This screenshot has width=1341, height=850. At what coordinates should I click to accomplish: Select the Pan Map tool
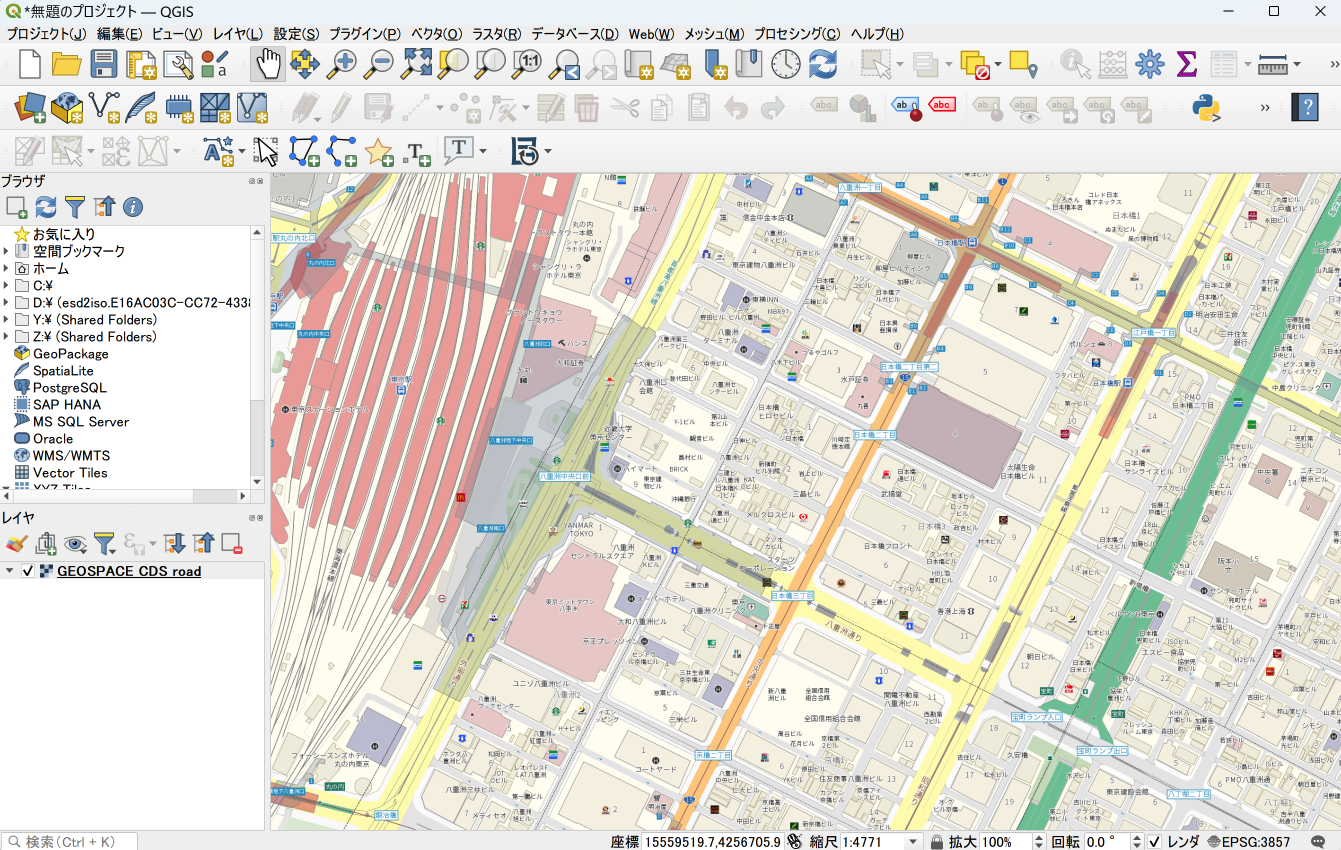click(268, 64)
